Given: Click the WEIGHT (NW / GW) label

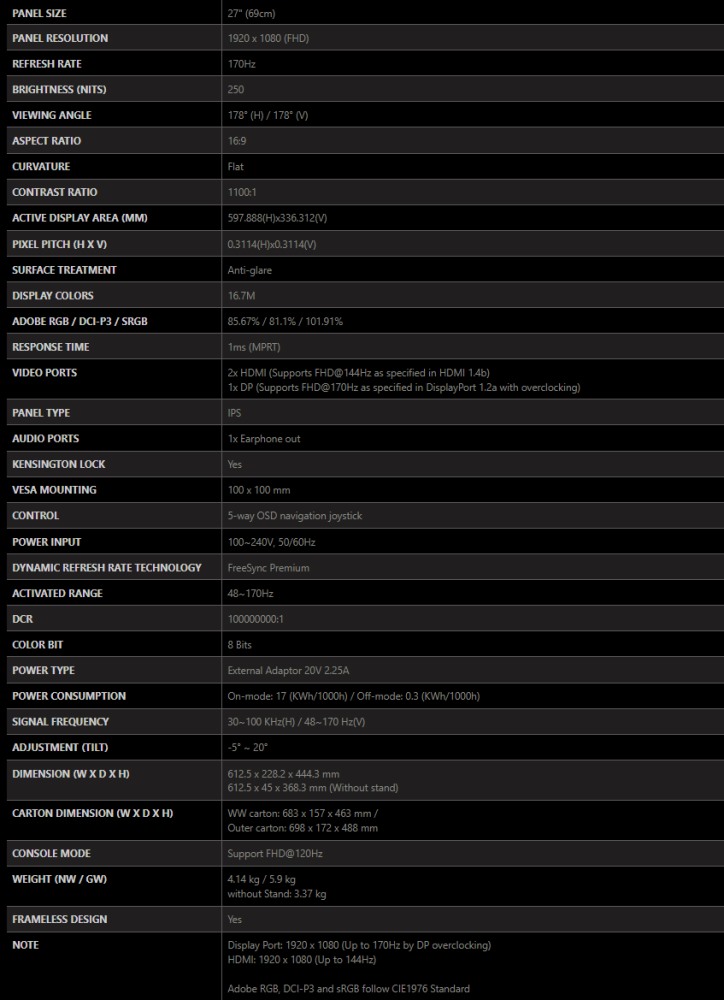Looking at the screenshot, I should pos(59,879).
